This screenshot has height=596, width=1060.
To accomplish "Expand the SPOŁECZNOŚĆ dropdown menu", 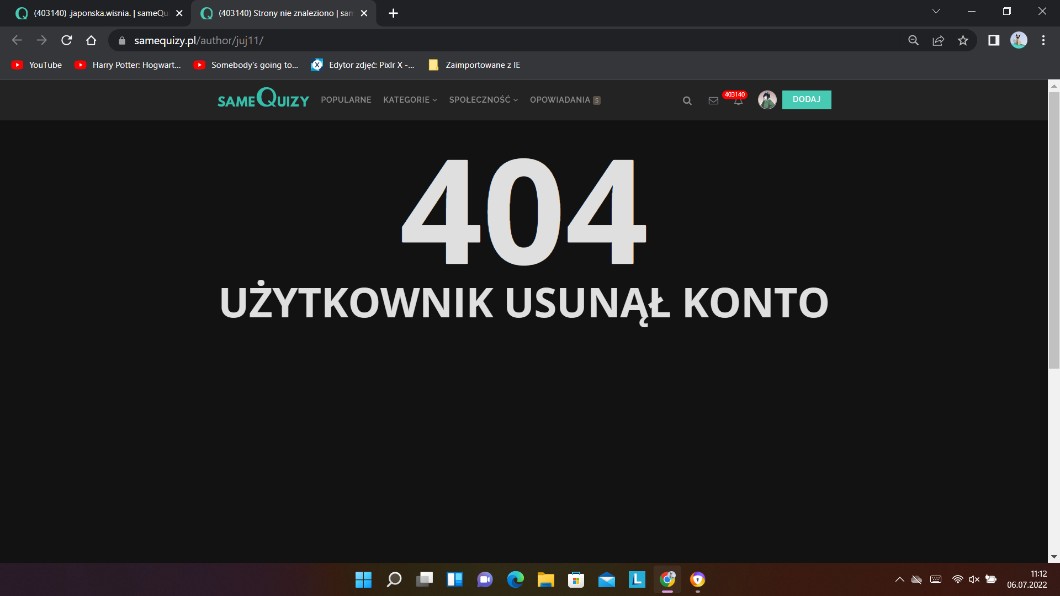I will click(x=483, y=100).
